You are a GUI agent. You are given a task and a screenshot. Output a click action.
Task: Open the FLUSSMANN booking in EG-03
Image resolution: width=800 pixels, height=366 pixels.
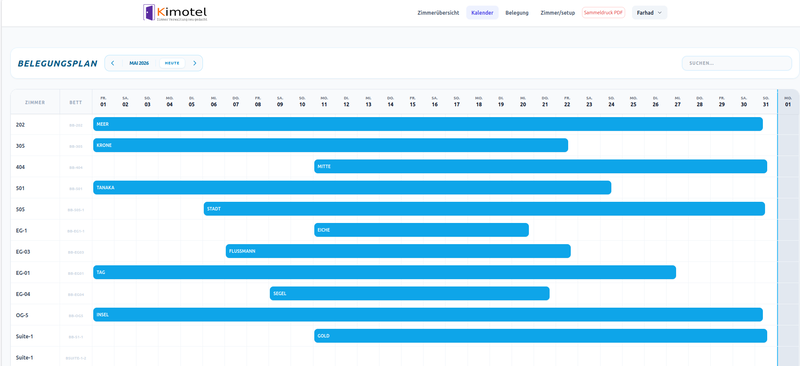398,251
